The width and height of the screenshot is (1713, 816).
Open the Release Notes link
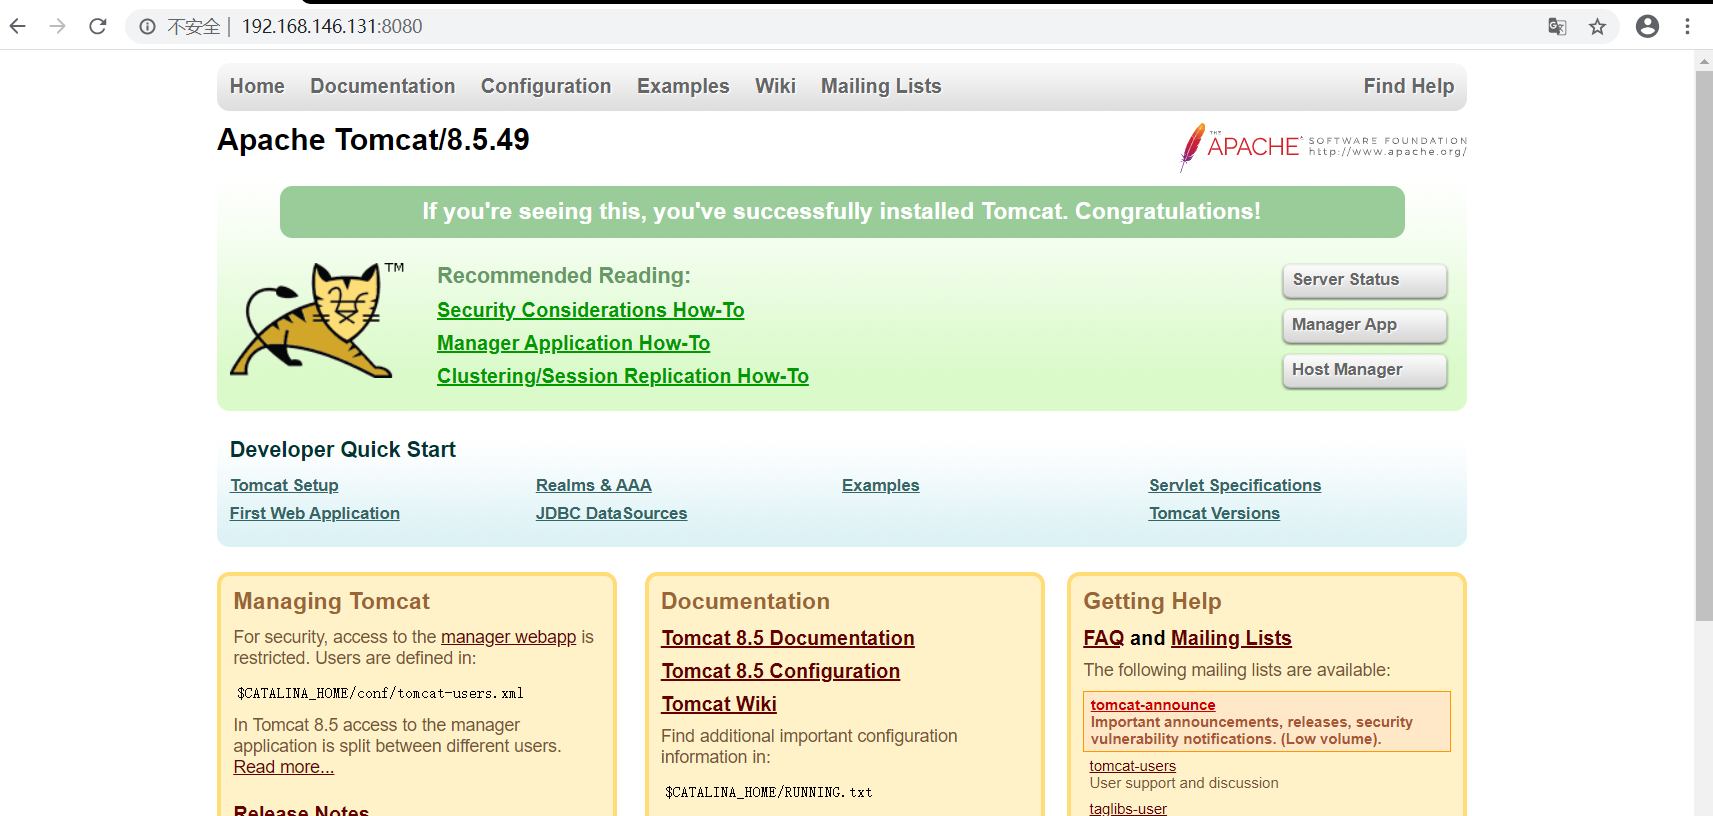(301, 810)
